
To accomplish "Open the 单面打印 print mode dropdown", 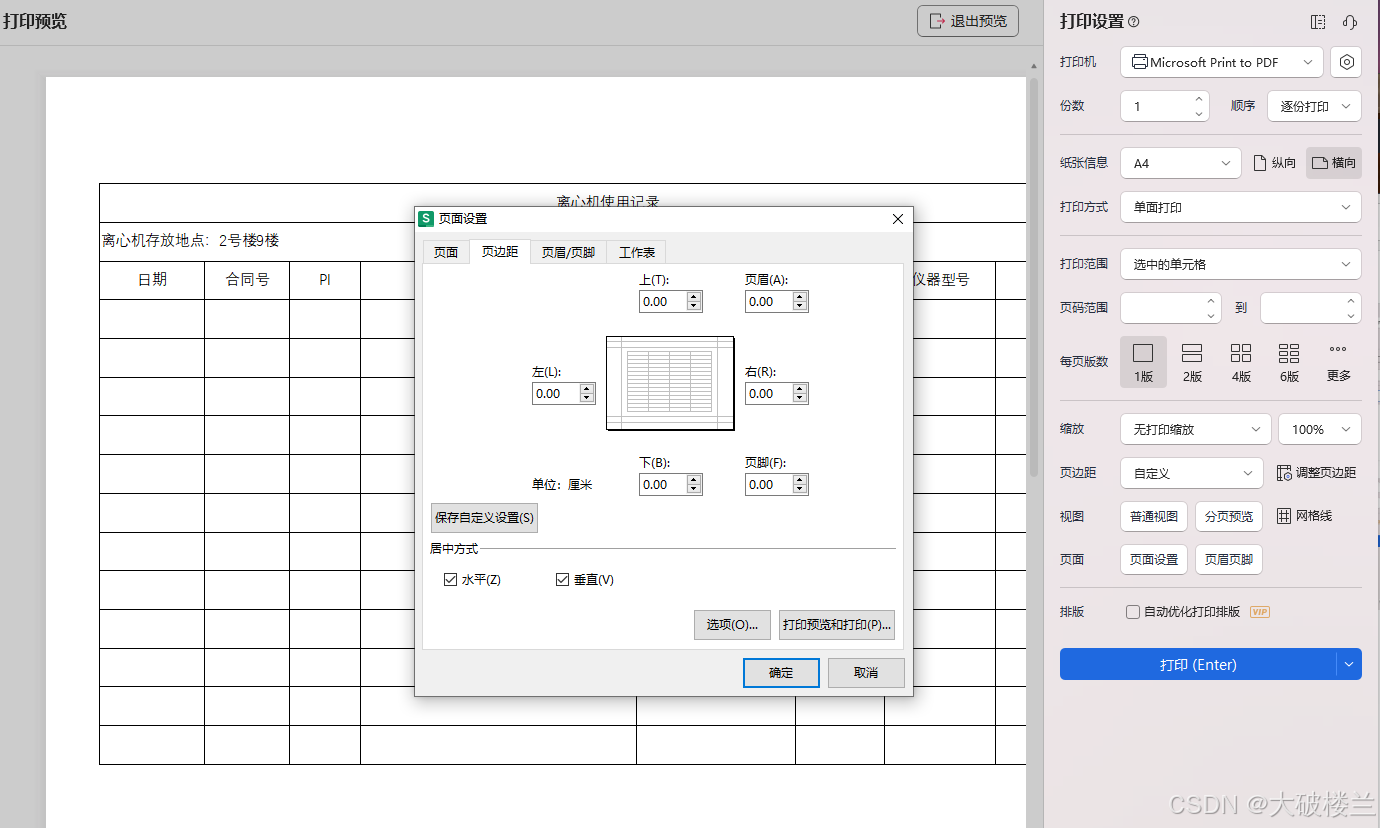I will point(1240,207).
